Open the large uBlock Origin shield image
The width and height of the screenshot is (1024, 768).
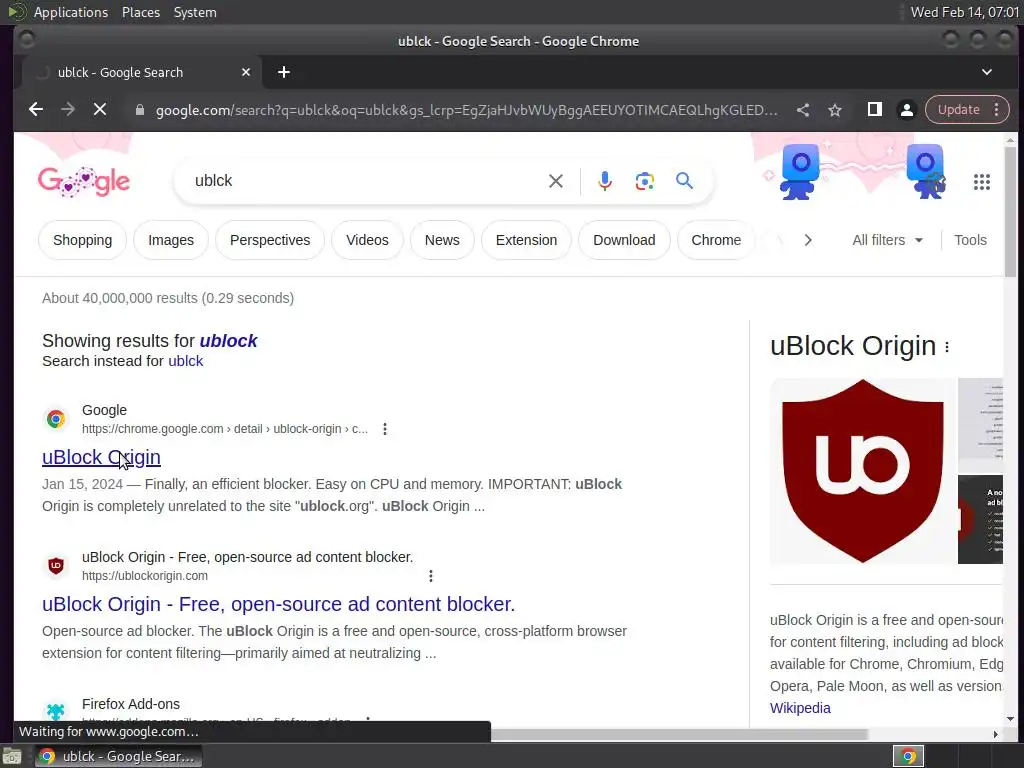pos(863,471)
